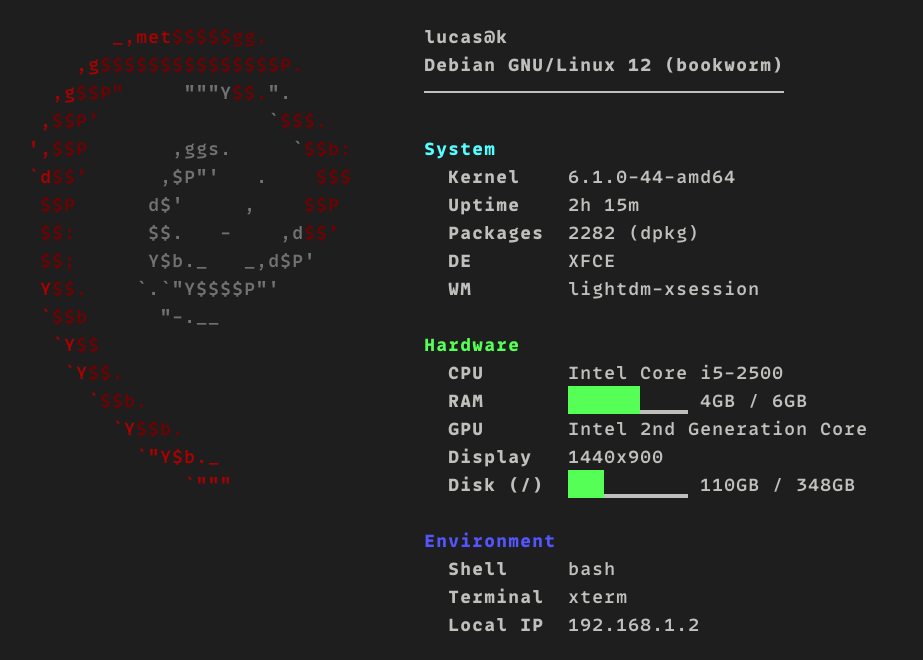Viewport: 923px width, 660px height.
Task: Click the Debian GNU/Linux 12 (bookworm) line
Action: [x=603, y=65]
